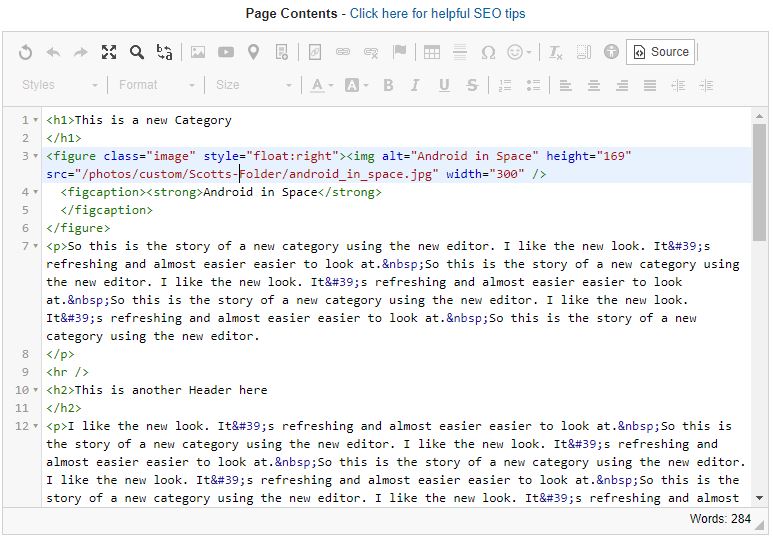Image resolution: width=773 pixels, height=538 pixels.
Task: Expand the font Size dropdown
Action: tap(254, 85)
